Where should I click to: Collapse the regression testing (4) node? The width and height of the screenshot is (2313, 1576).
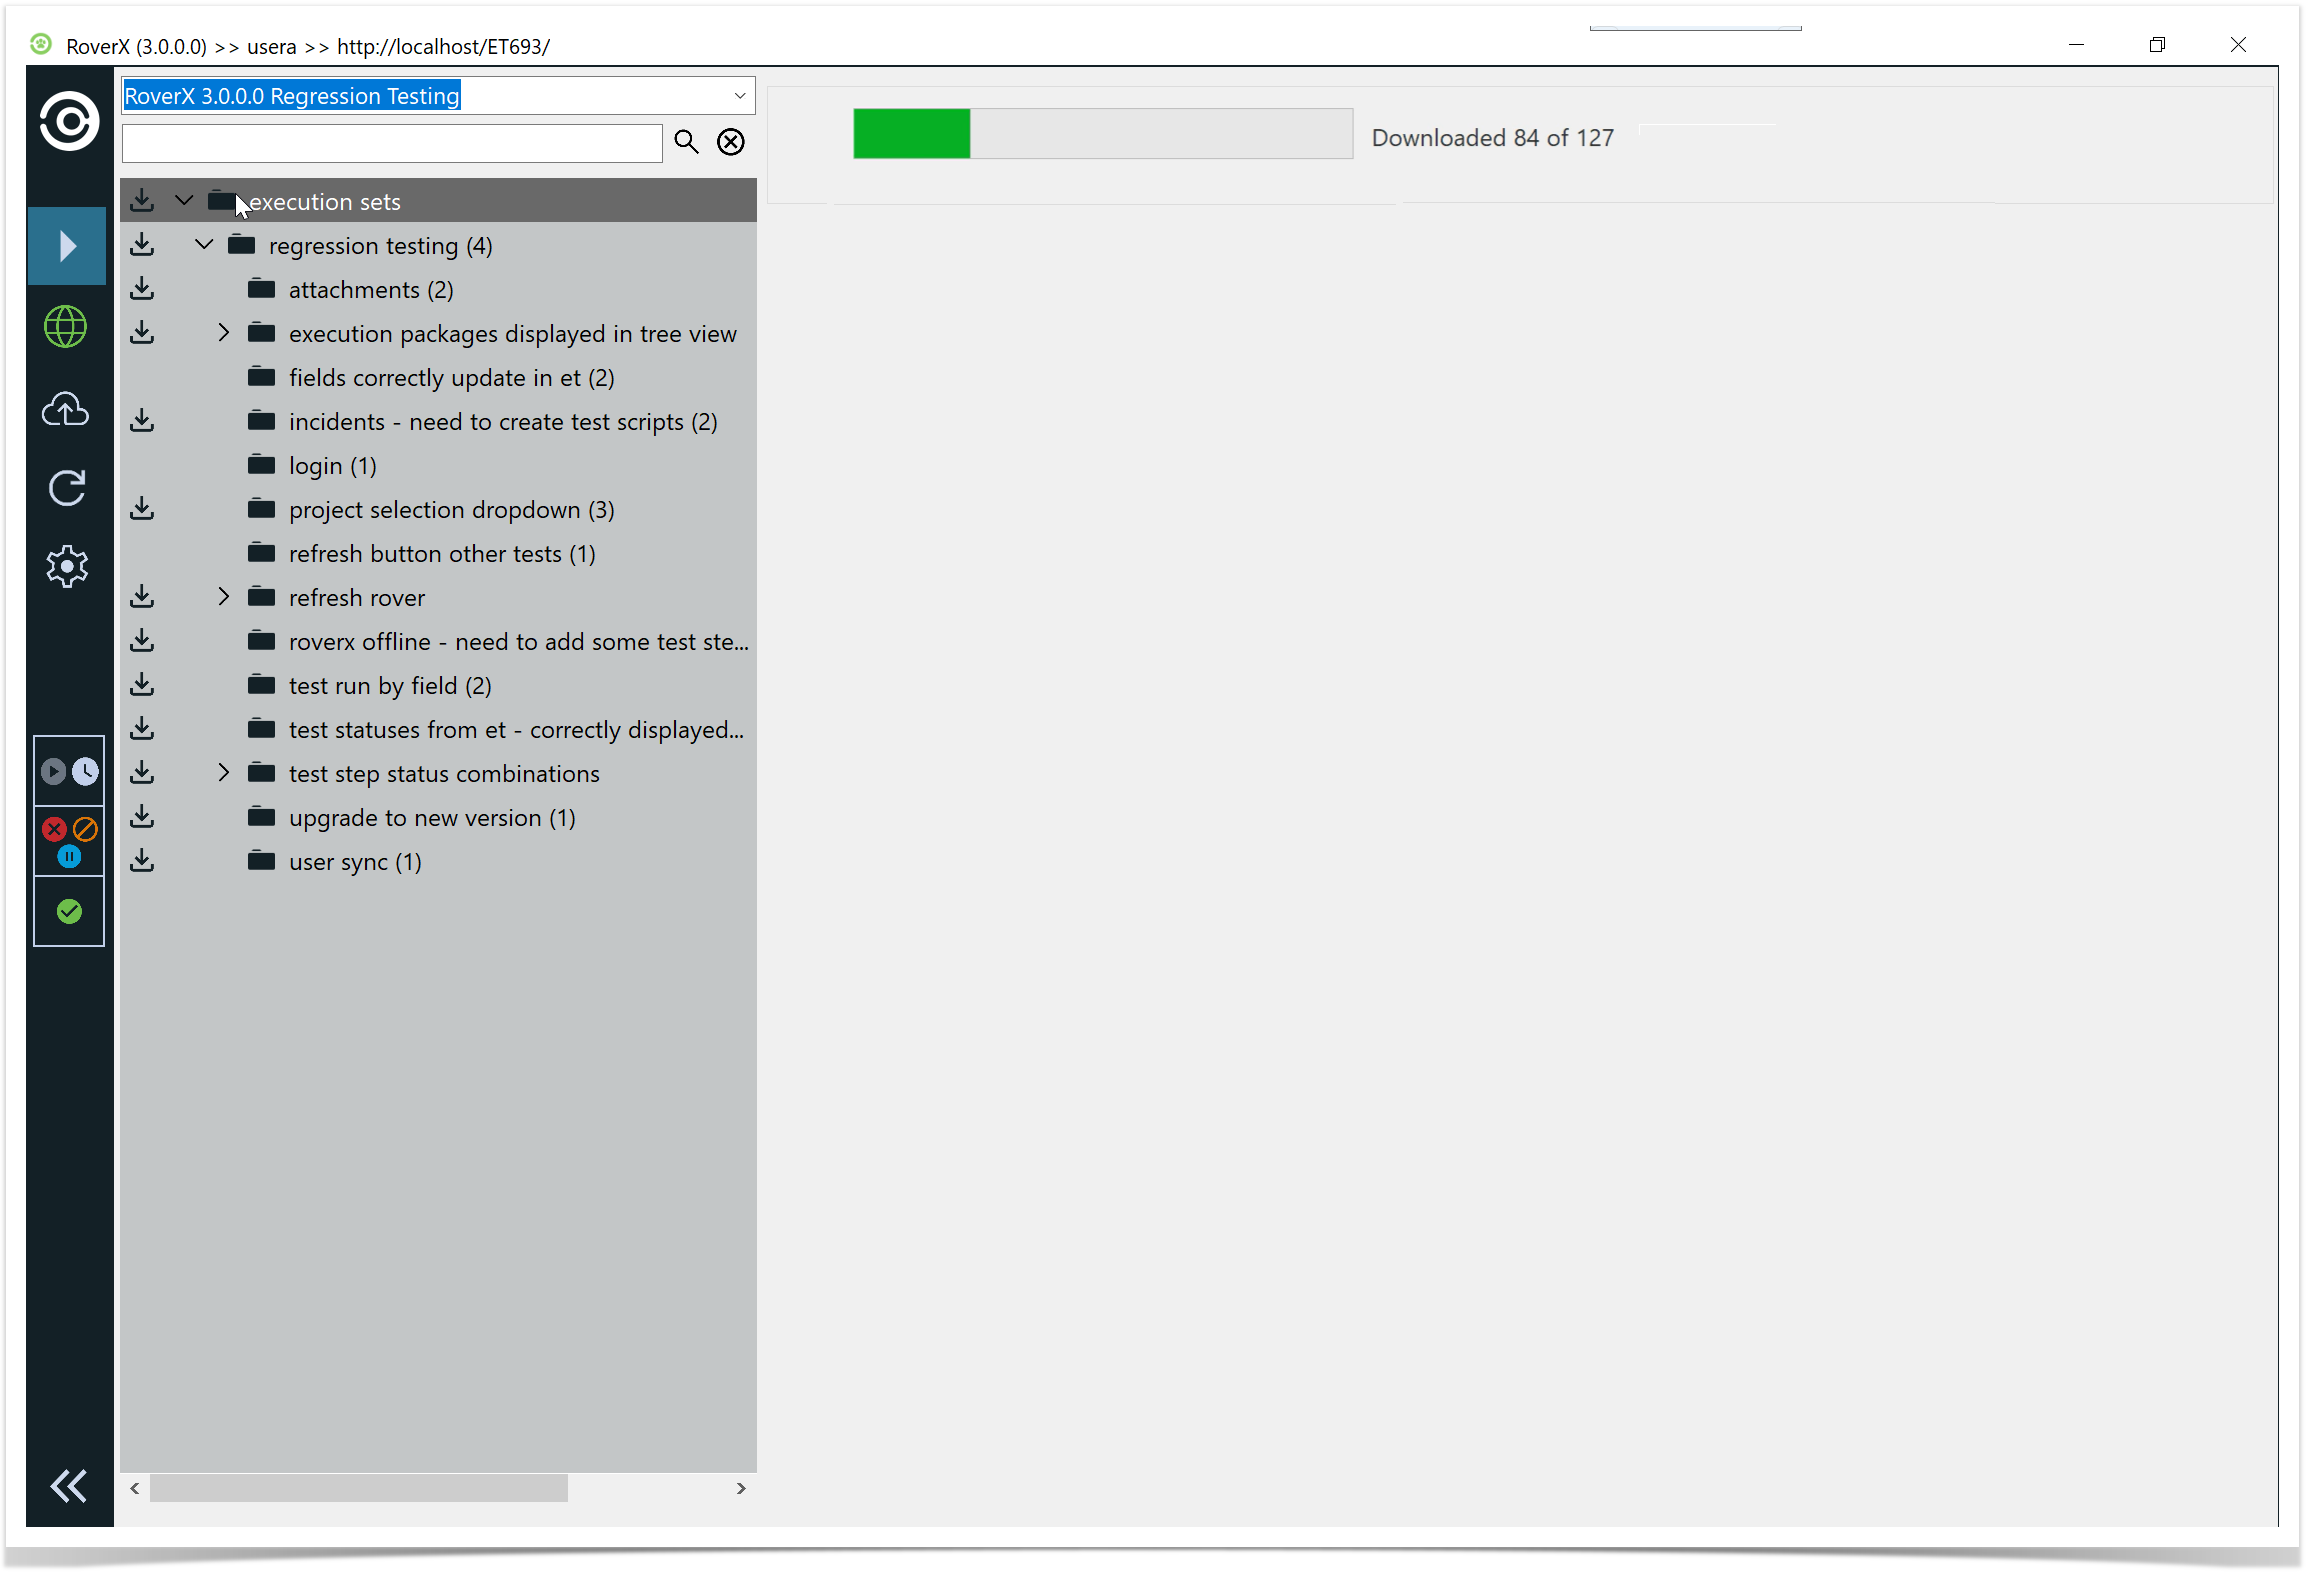pos(204,245)
